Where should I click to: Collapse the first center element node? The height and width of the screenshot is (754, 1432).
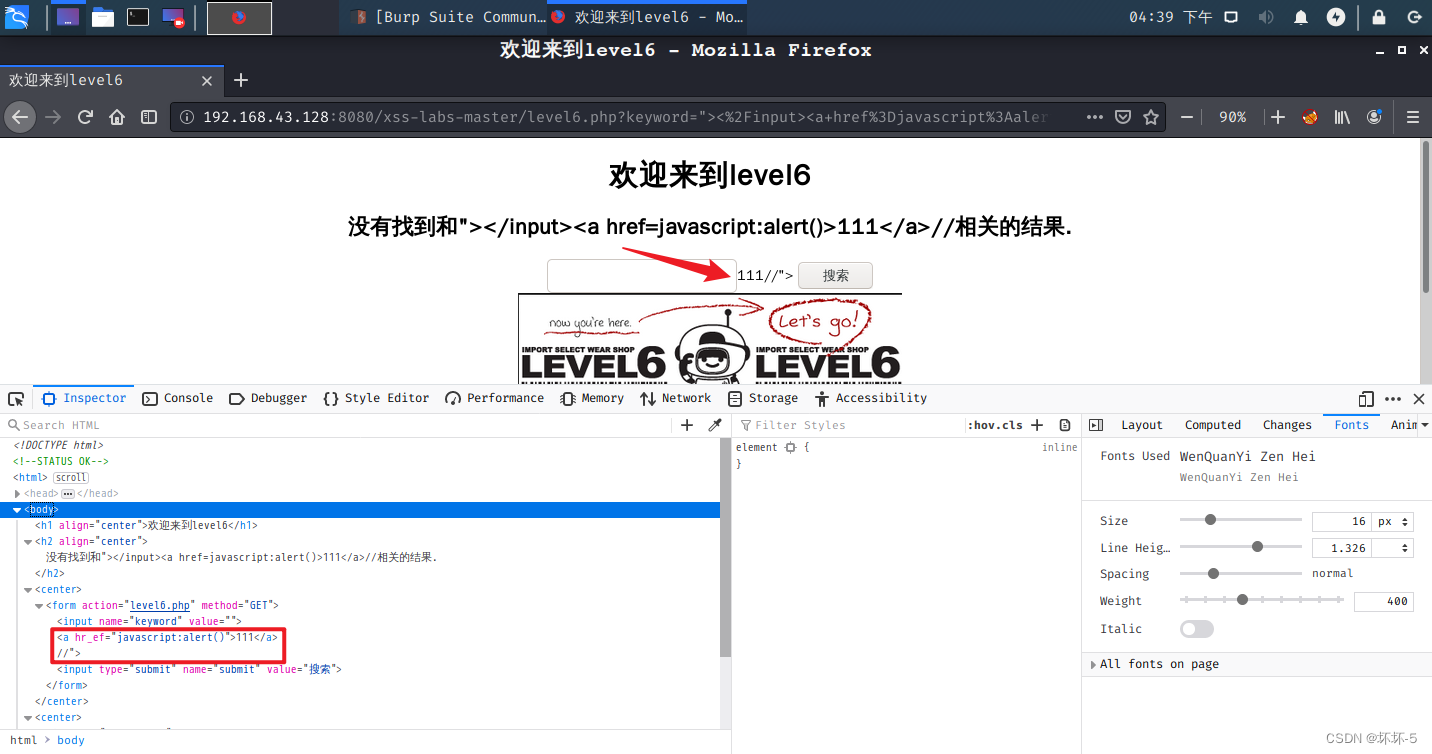point(27,590)
